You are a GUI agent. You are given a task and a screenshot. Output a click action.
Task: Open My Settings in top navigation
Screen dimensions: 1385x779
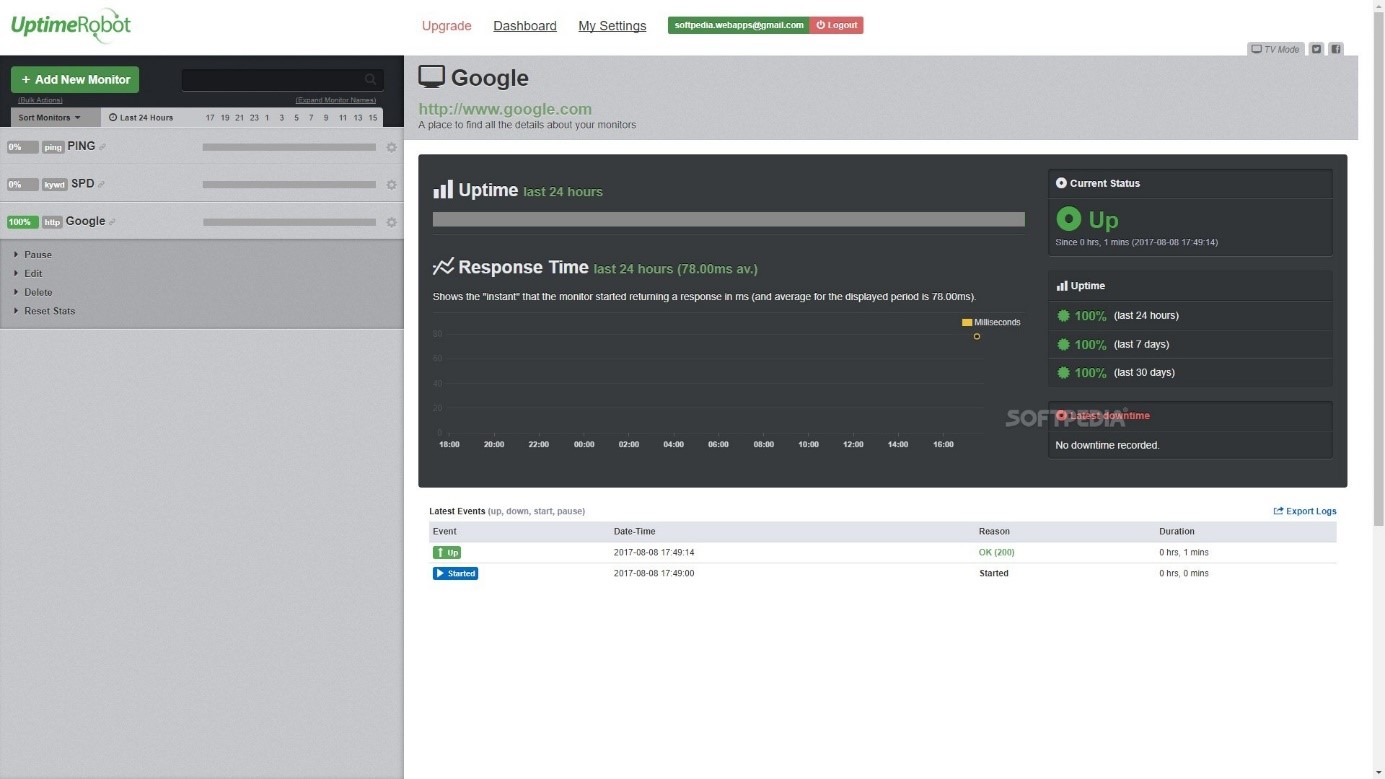tap(612, 26)
